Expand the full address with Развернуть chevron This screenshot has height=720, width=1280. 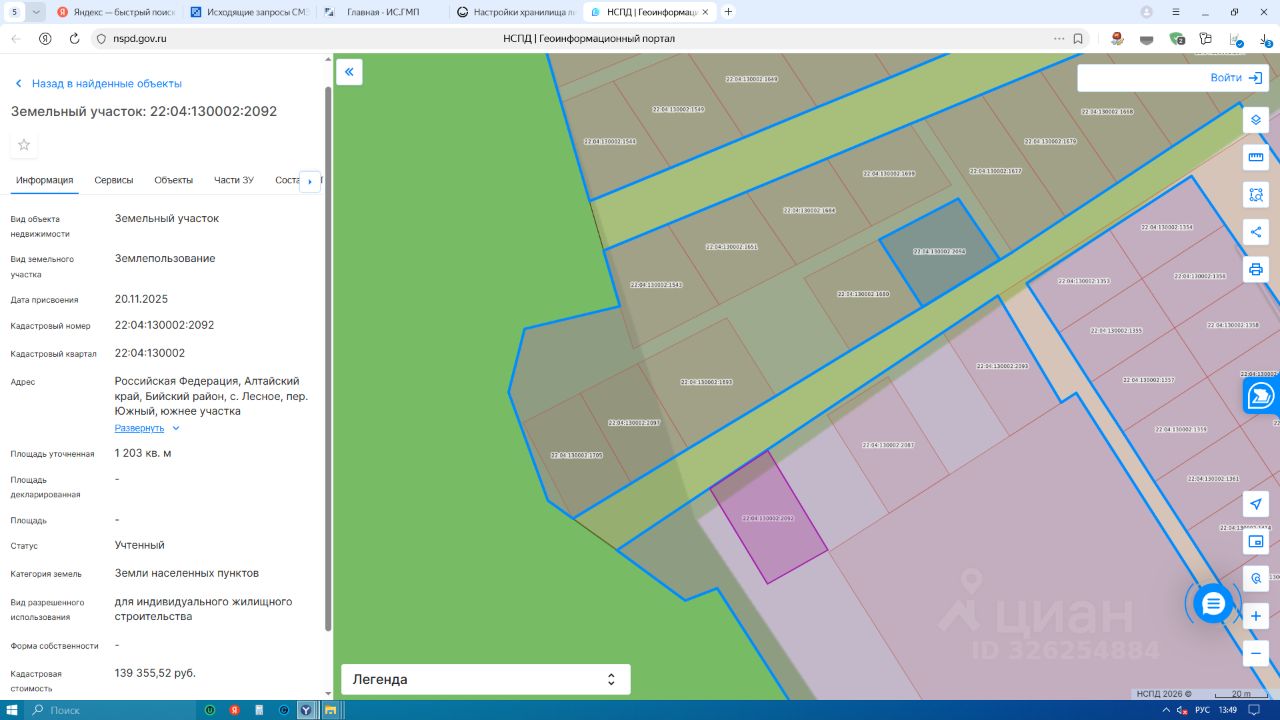[176, 428]
